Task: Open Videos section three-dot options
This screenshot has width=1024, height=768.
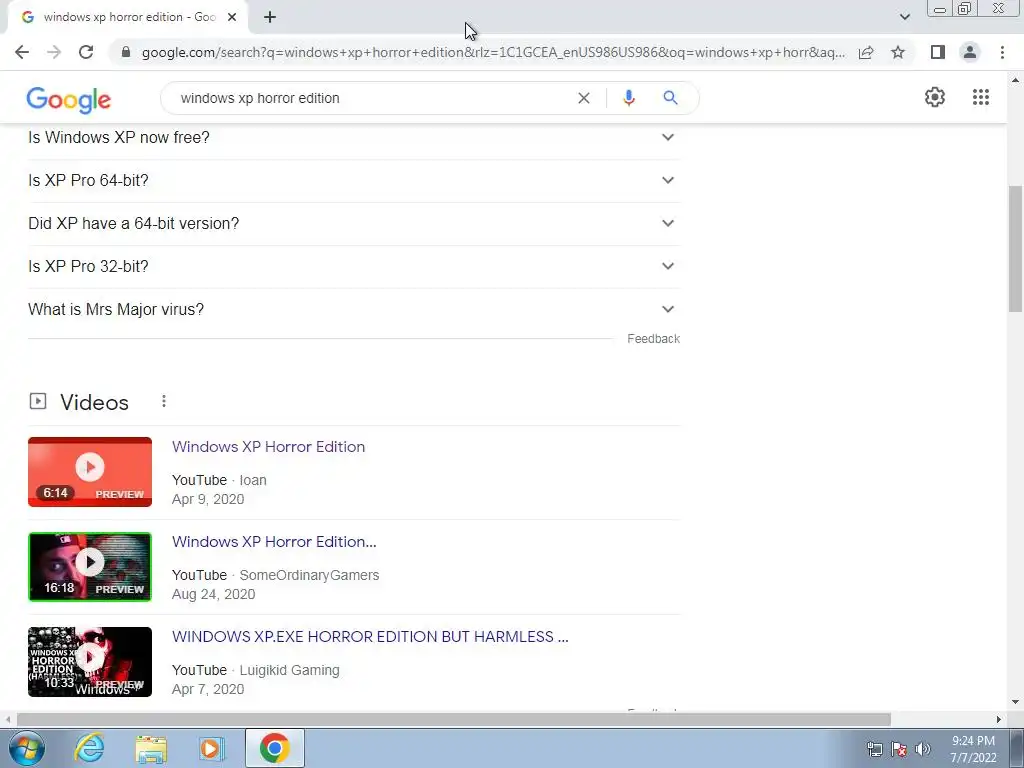Action: pos(164,401)
